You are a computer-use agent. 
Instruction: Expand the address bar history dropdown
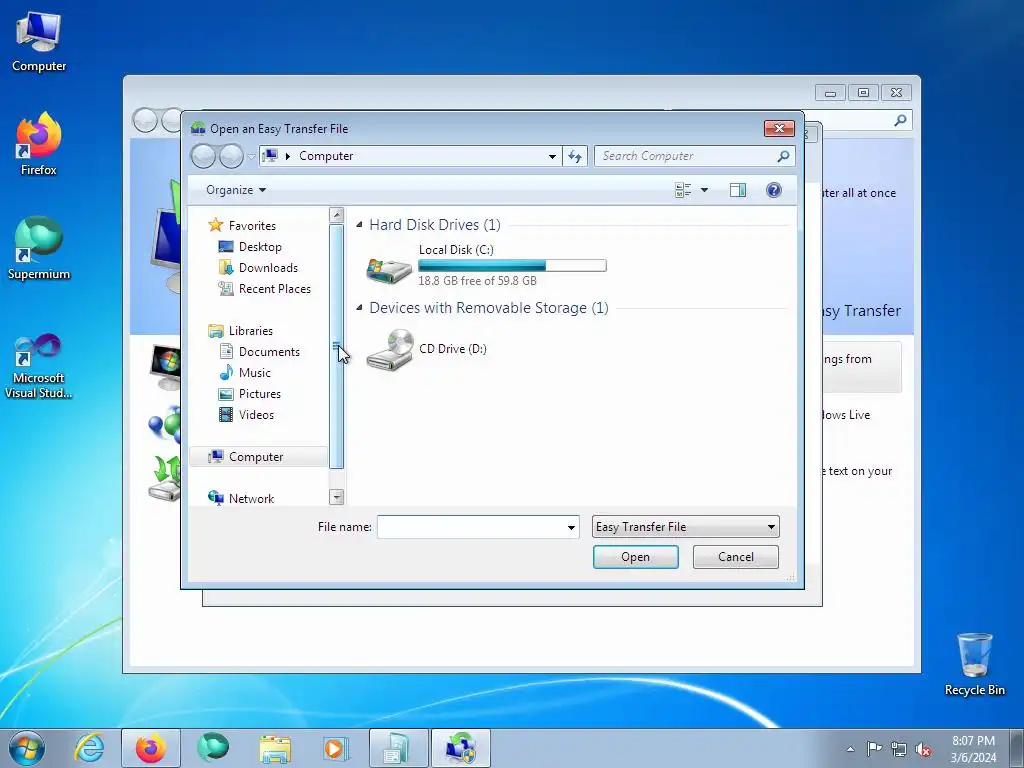tap(552, 156)
